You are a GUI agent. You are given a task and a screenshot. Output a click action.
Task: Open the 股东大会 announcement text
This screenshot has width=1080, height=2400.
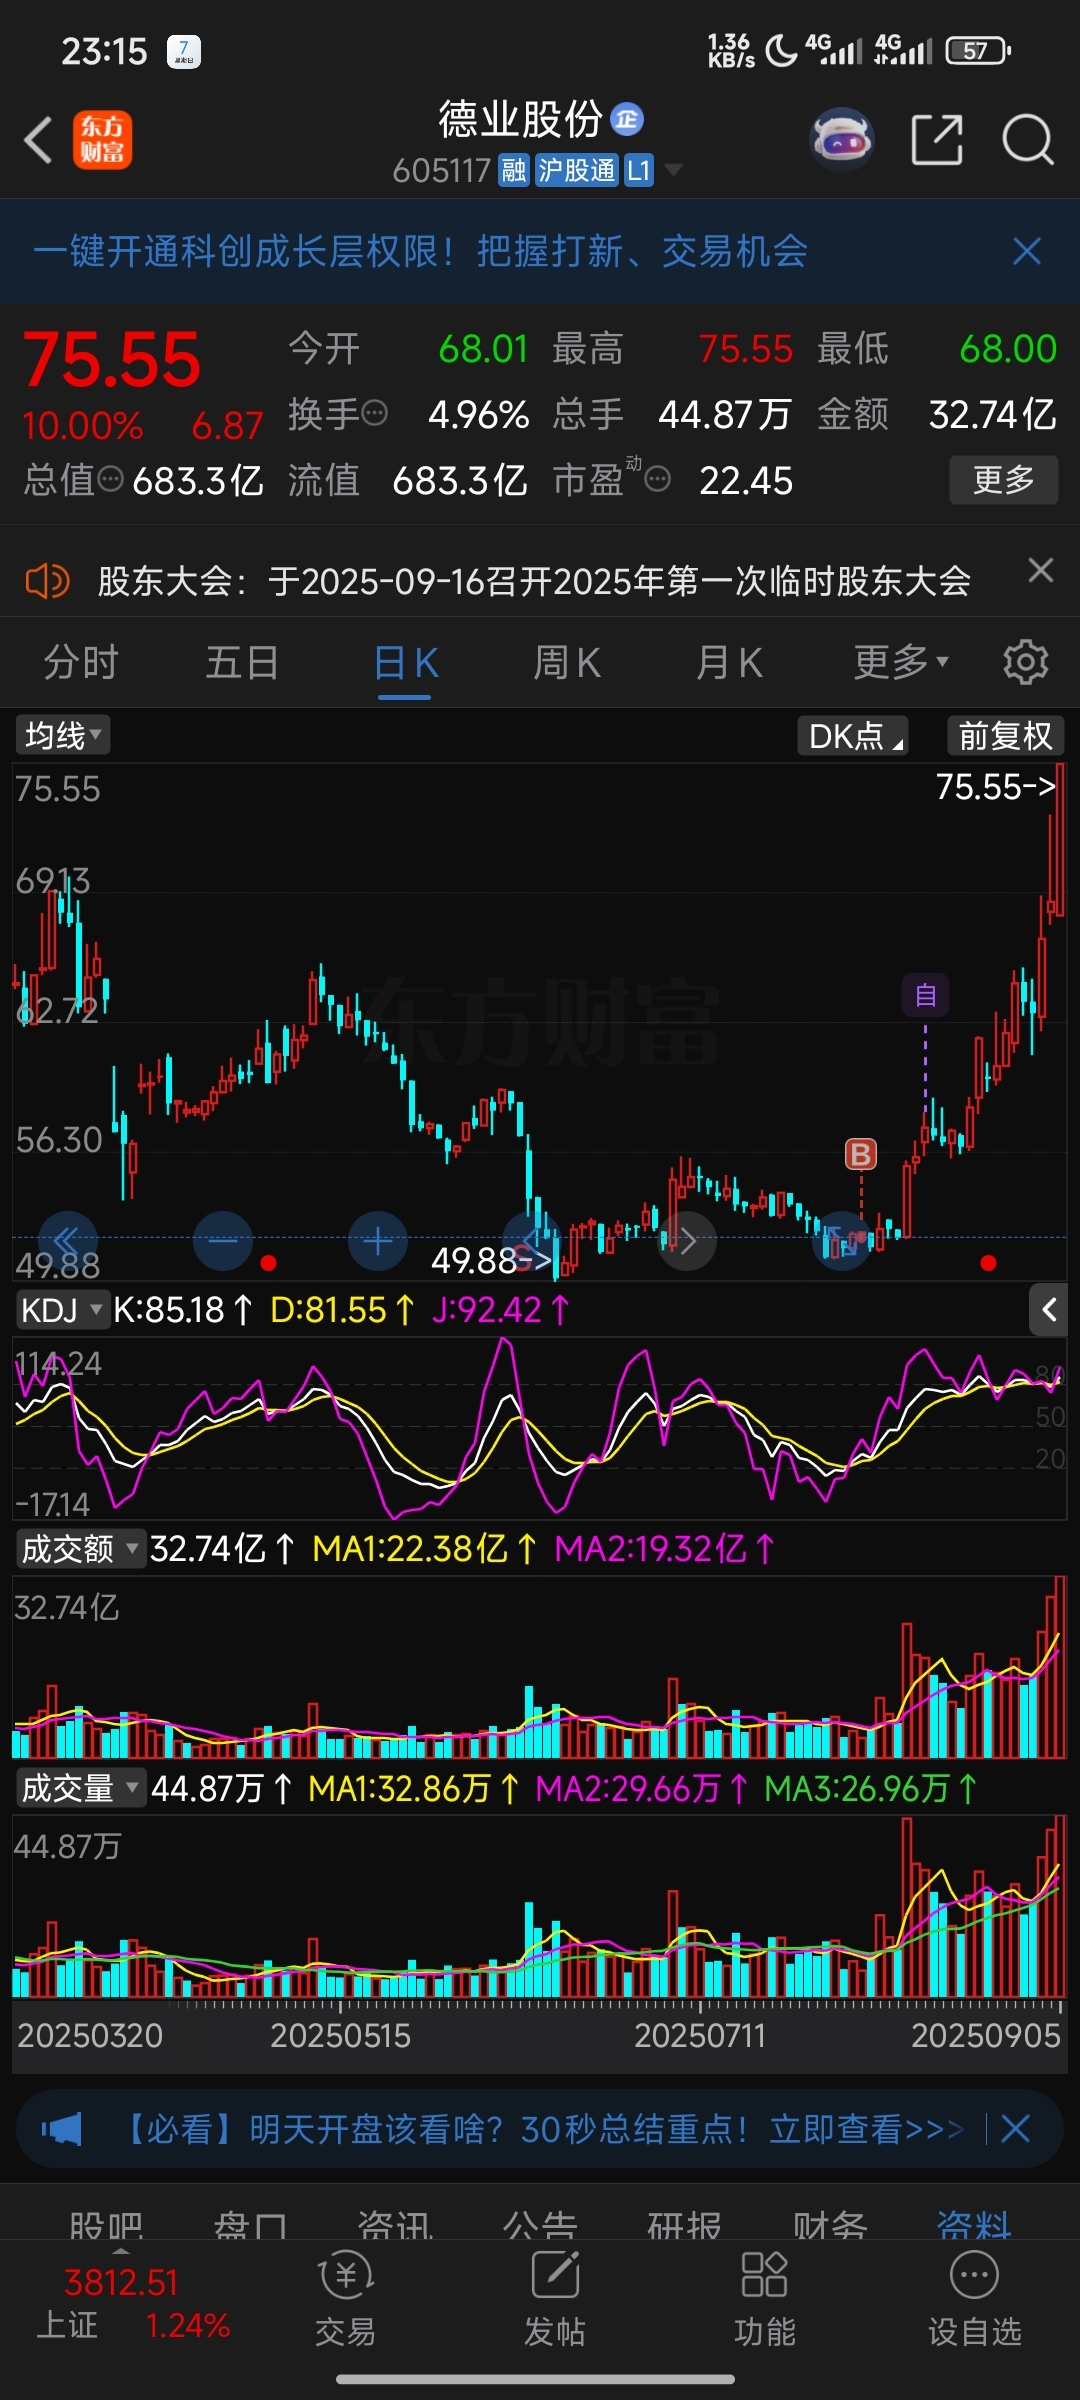point(534,581)
